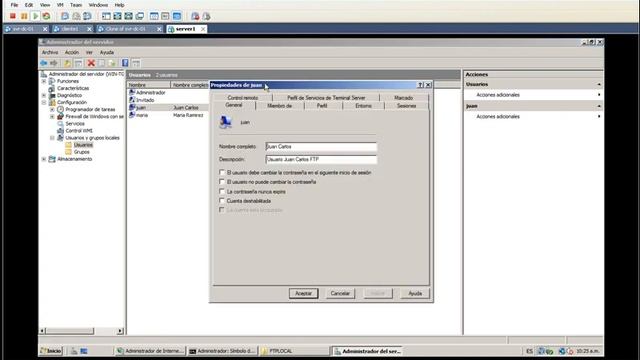The image size is (640, 360).
Task: Expand the Funciones tree node
Action: [x=44, y=81]
